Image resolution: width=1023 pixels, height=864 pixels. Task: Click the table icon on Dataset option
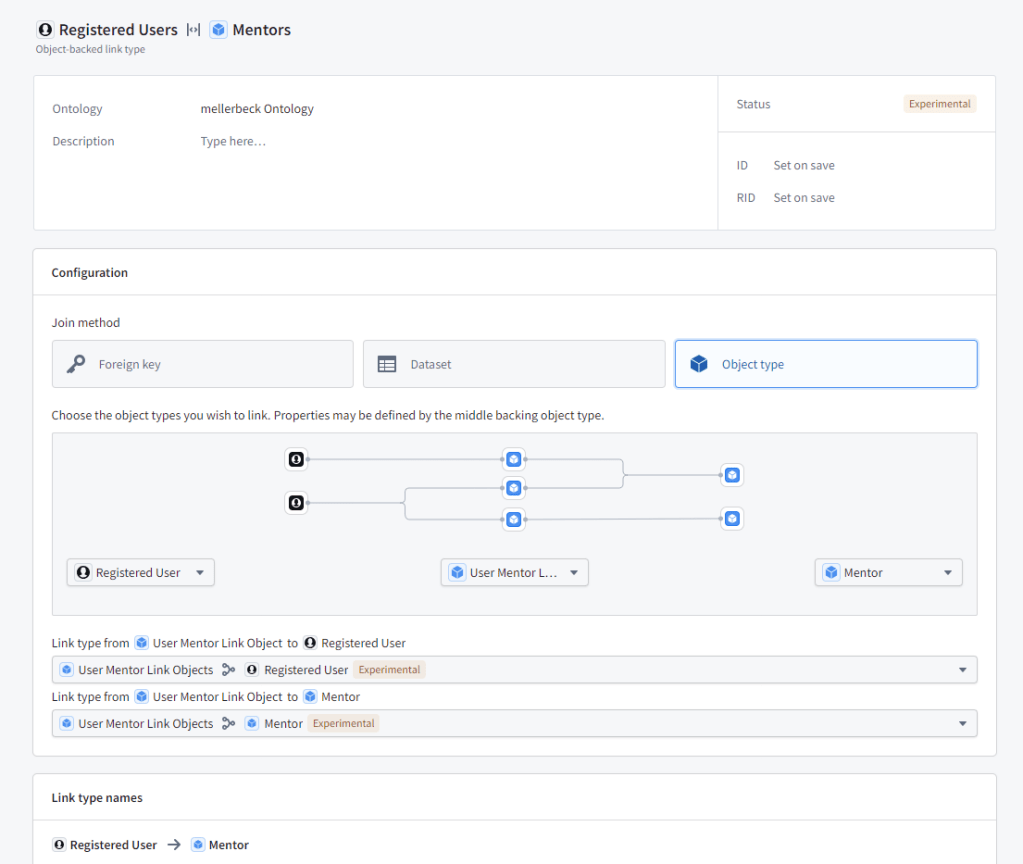387,364
